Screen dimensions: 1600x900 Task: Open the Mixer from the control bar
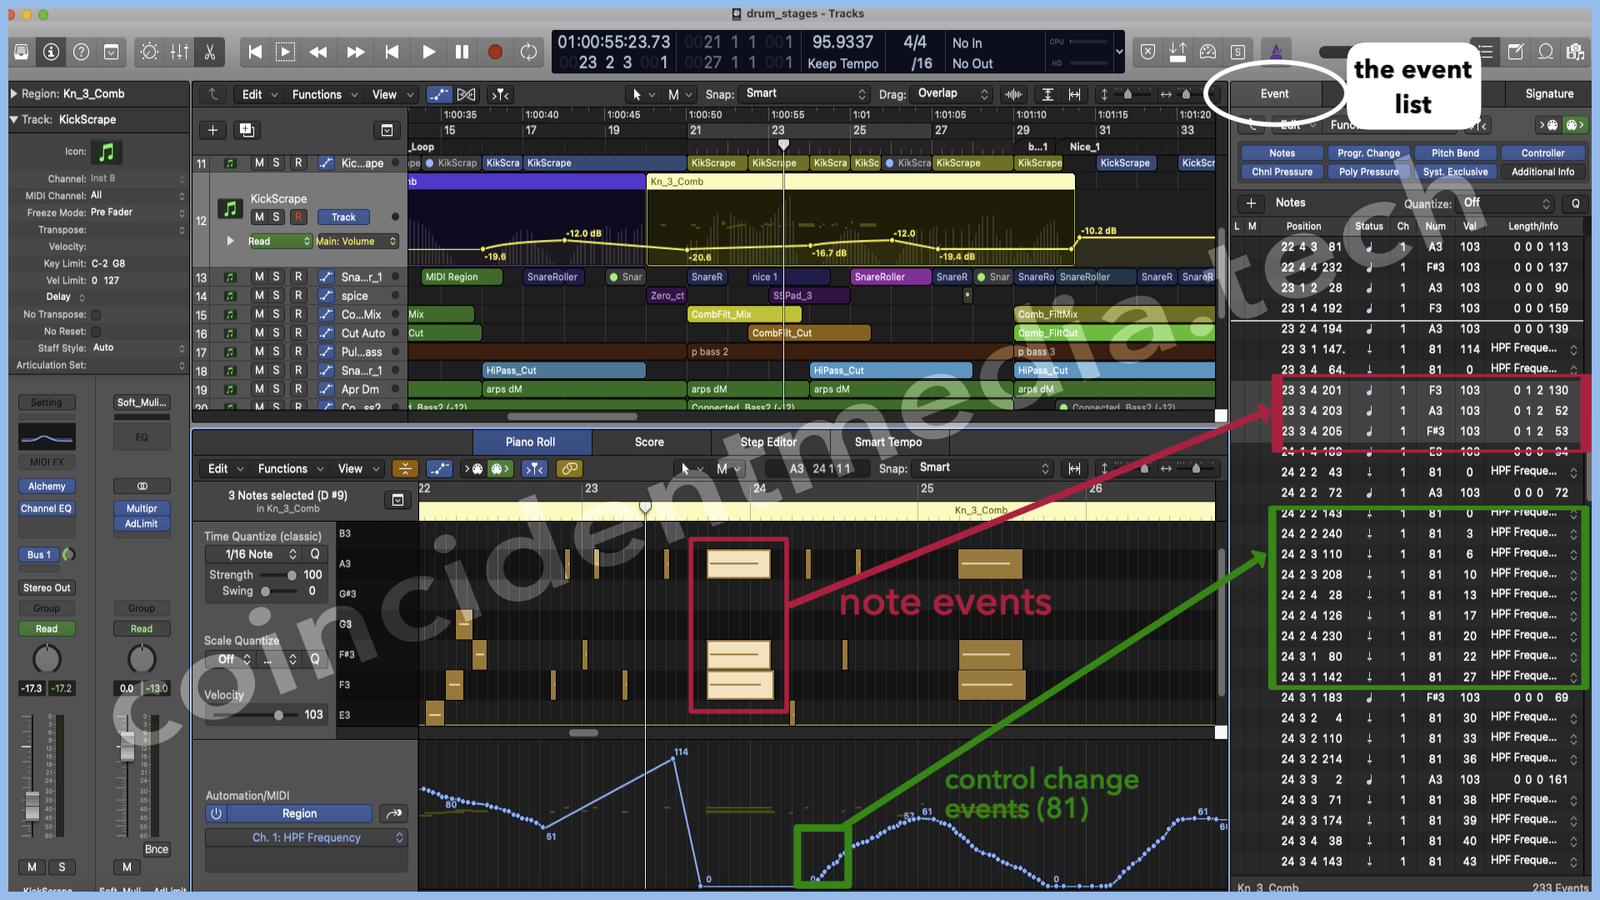click(x=180, y=52)
